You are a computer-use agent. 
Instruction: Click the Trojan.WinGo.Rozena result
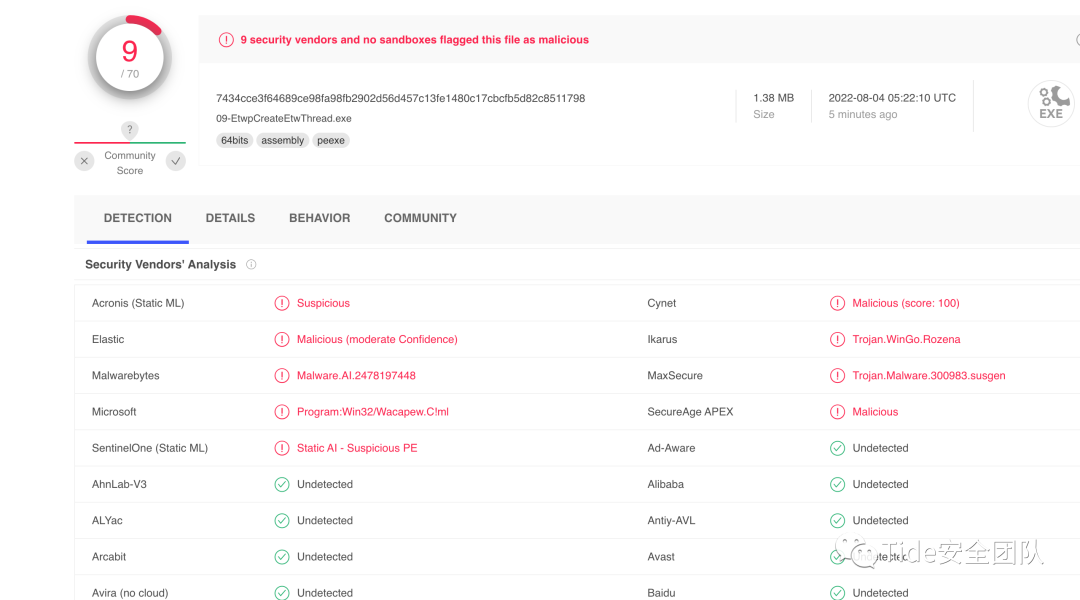click(x=906, y=340)
